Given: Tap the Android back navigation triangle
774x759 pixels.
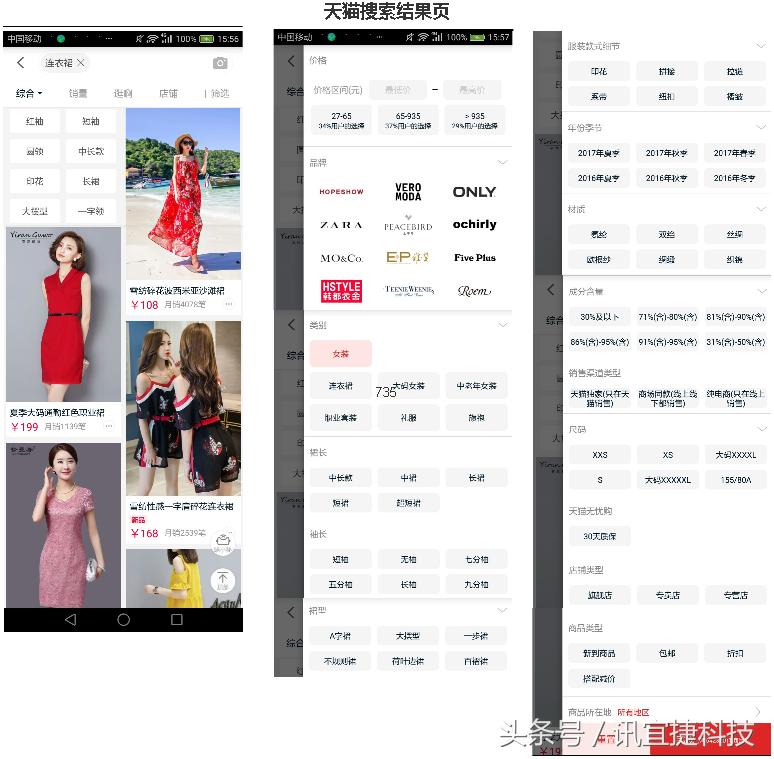Looking at the screenshot, I should 71,620.
